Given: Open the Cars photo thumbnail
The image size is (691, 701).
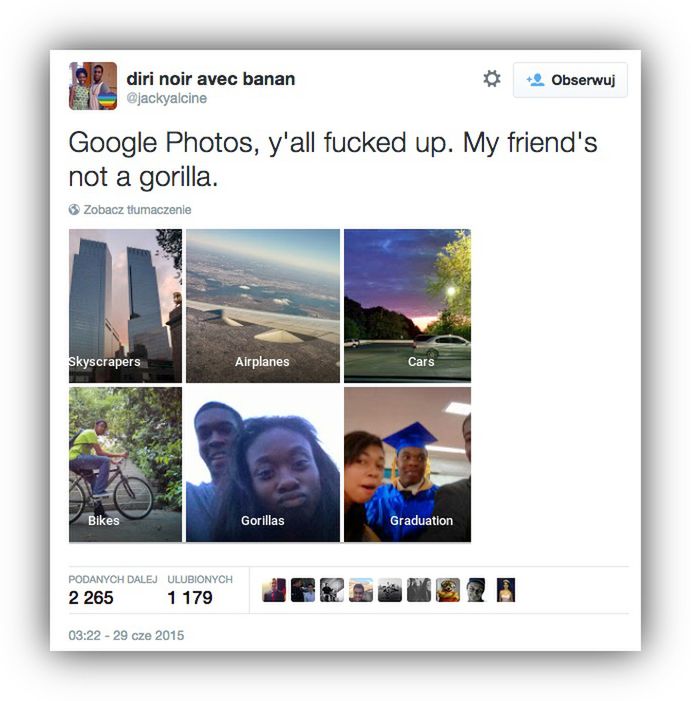Looking at the screenshot, I should (x=407, y=306).
